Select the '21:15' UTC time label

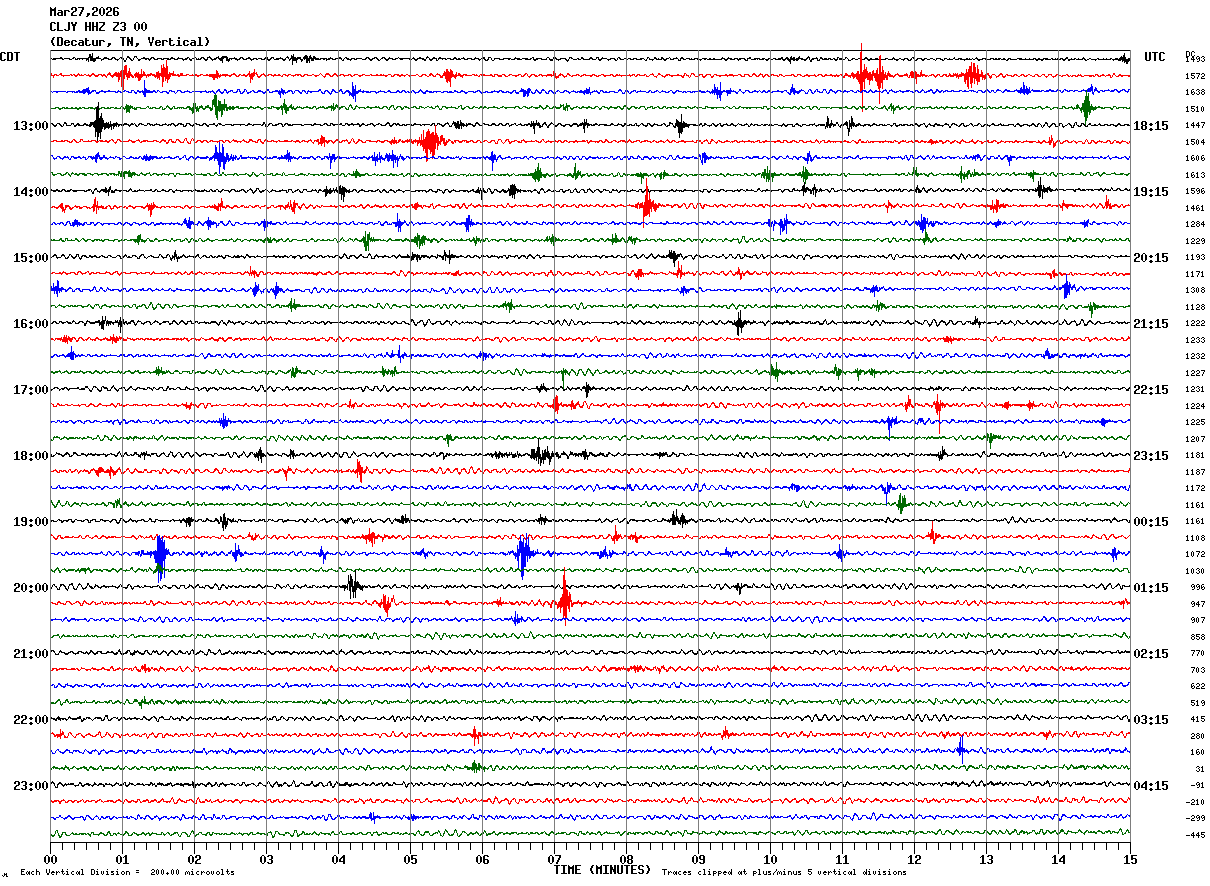1151,324
